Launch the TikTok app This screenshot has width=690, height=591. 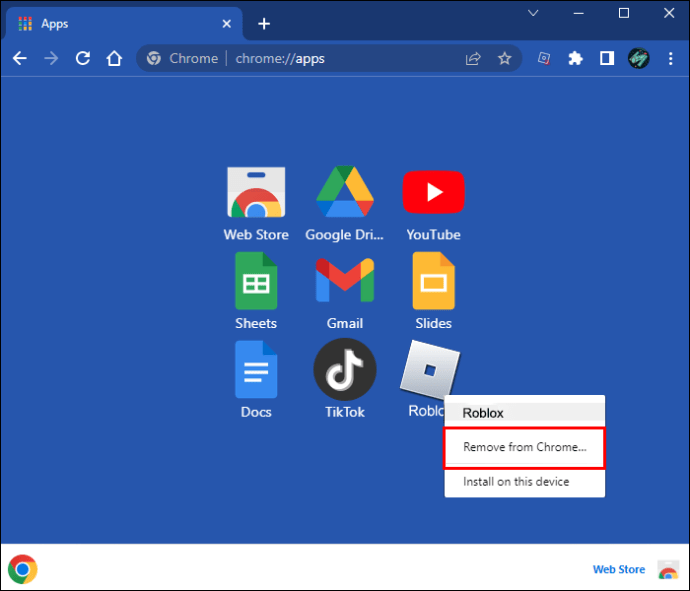tap(344, 370)
